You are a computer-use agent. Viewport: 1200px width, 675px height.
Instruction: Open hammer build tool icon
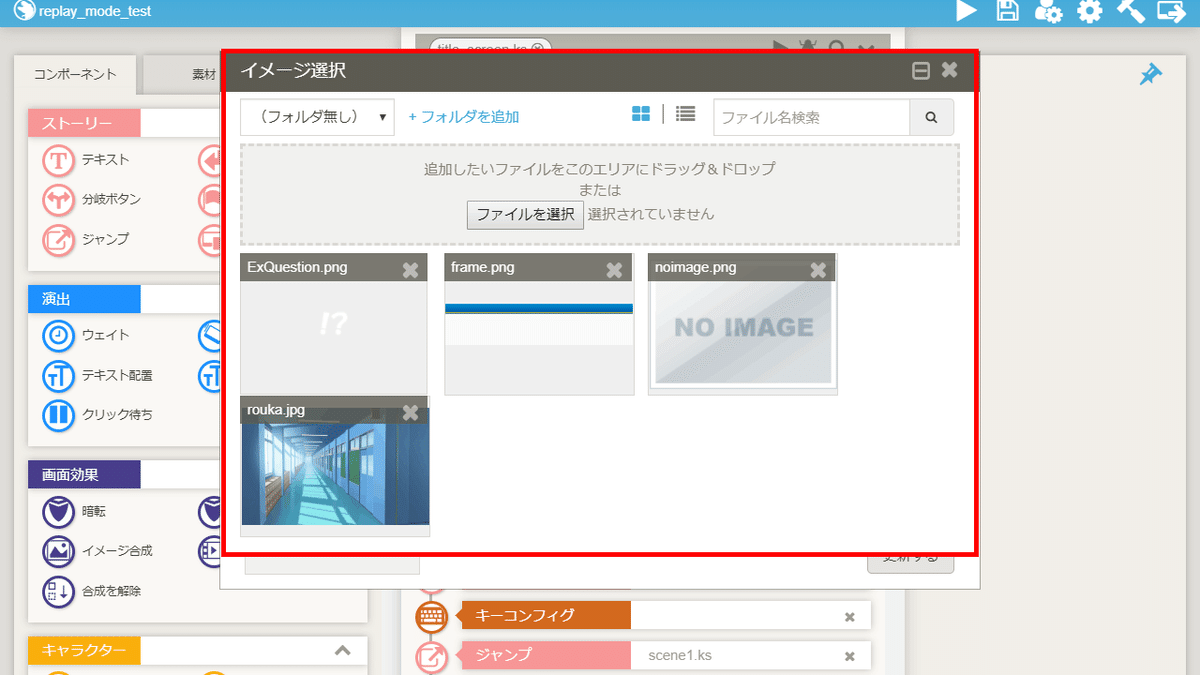click(1130, 12)
